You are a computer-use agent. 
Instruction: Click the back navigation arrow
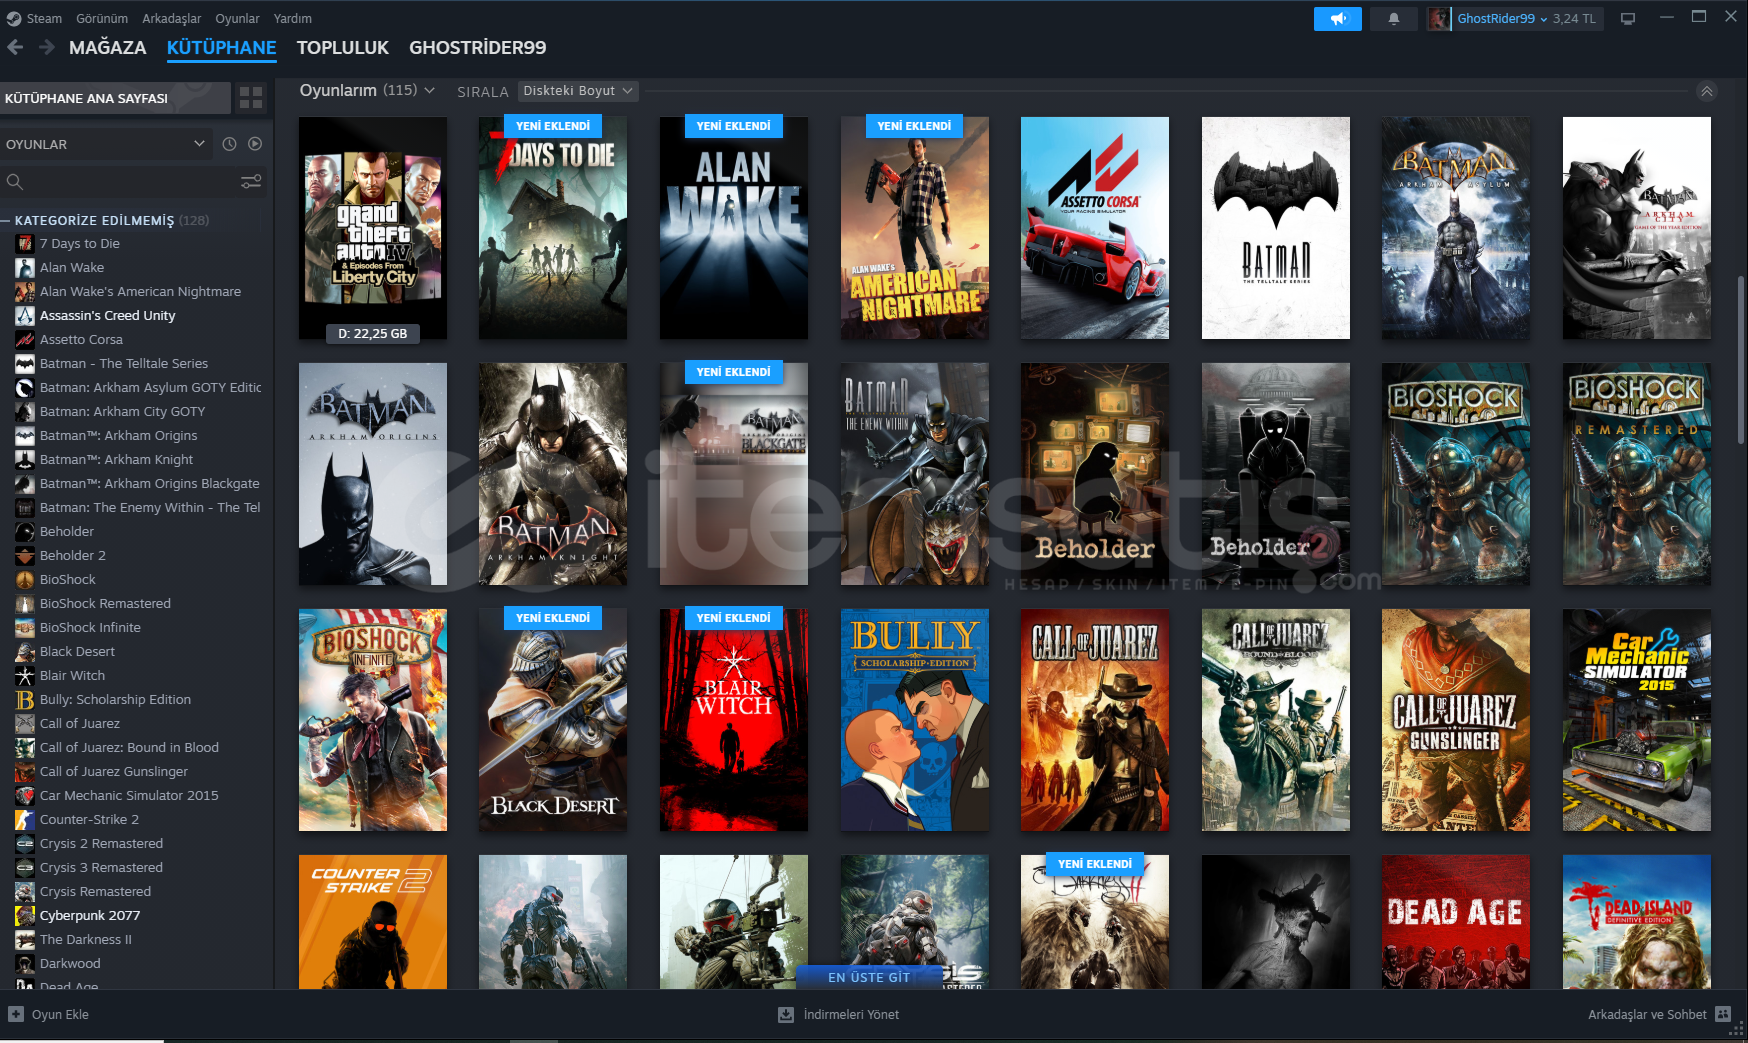click(15, 47)
